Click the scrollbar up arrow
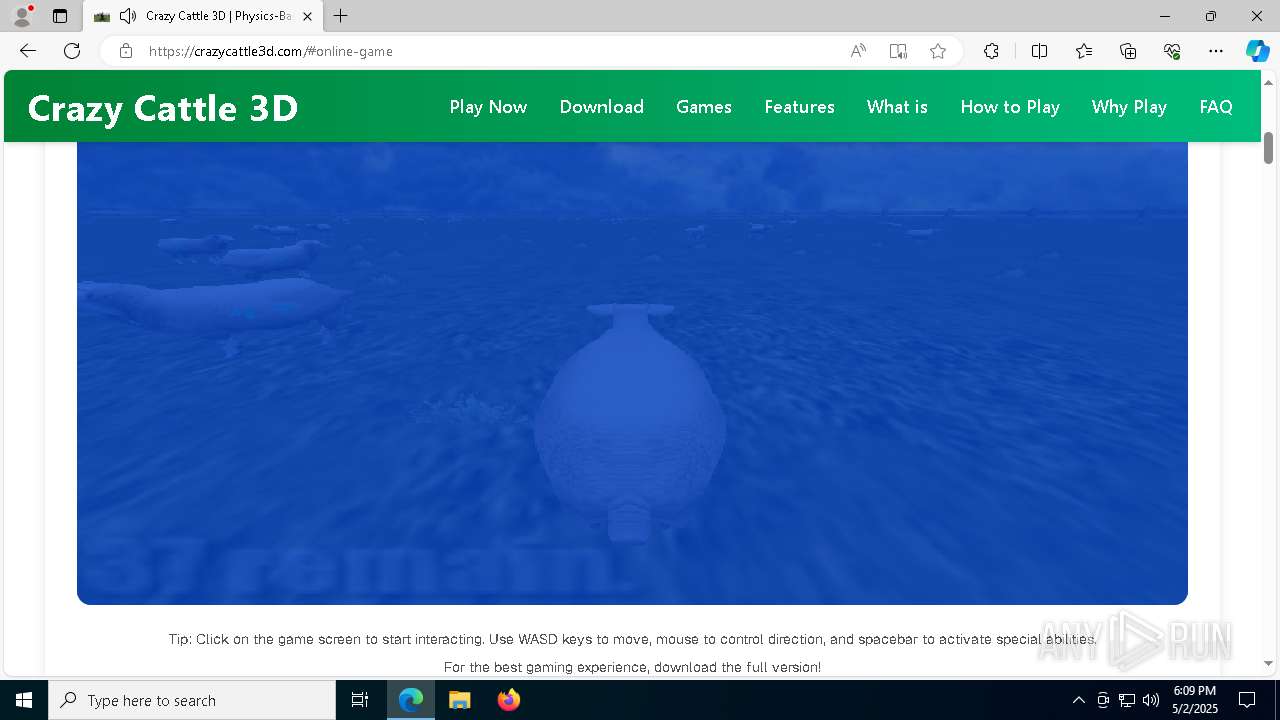The image size is (1280, 720). 1268,81
